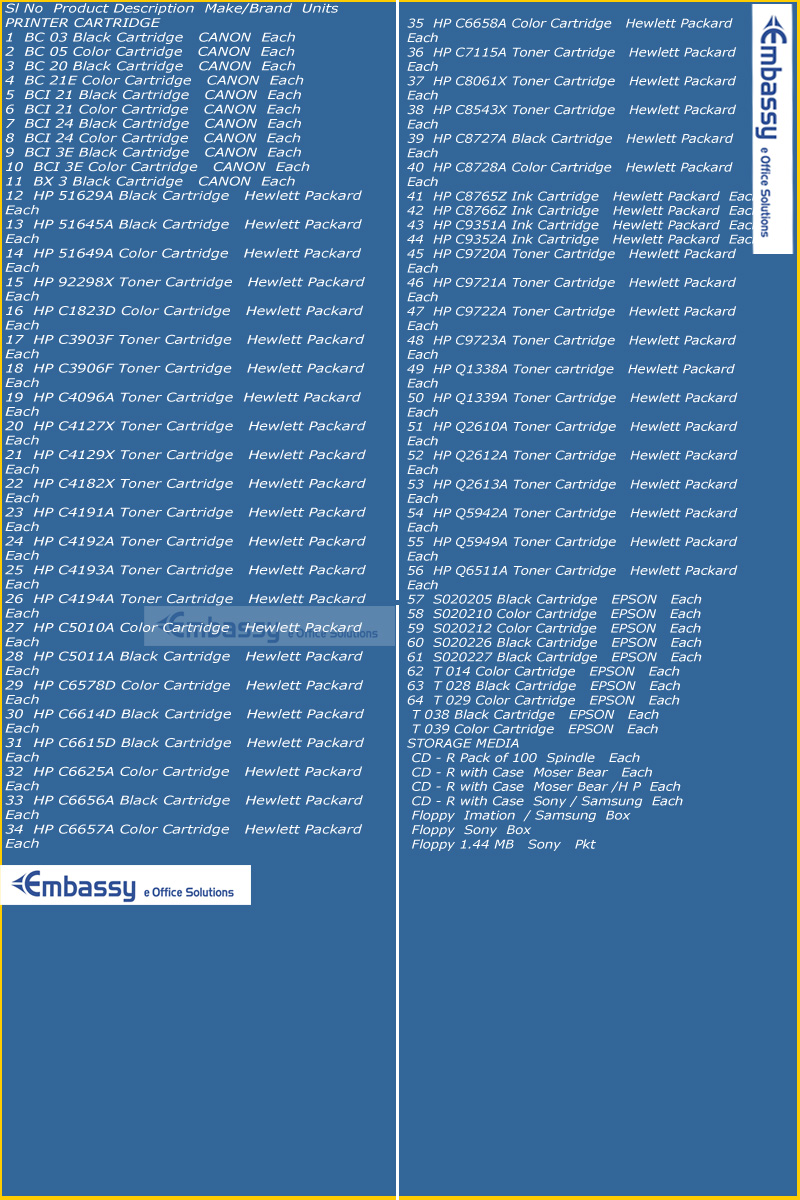The width and height of the screenshot is (800, 1200).
Task: Select row '32 HP C6625A Color Cartridge'
Action: click(185, 779)
